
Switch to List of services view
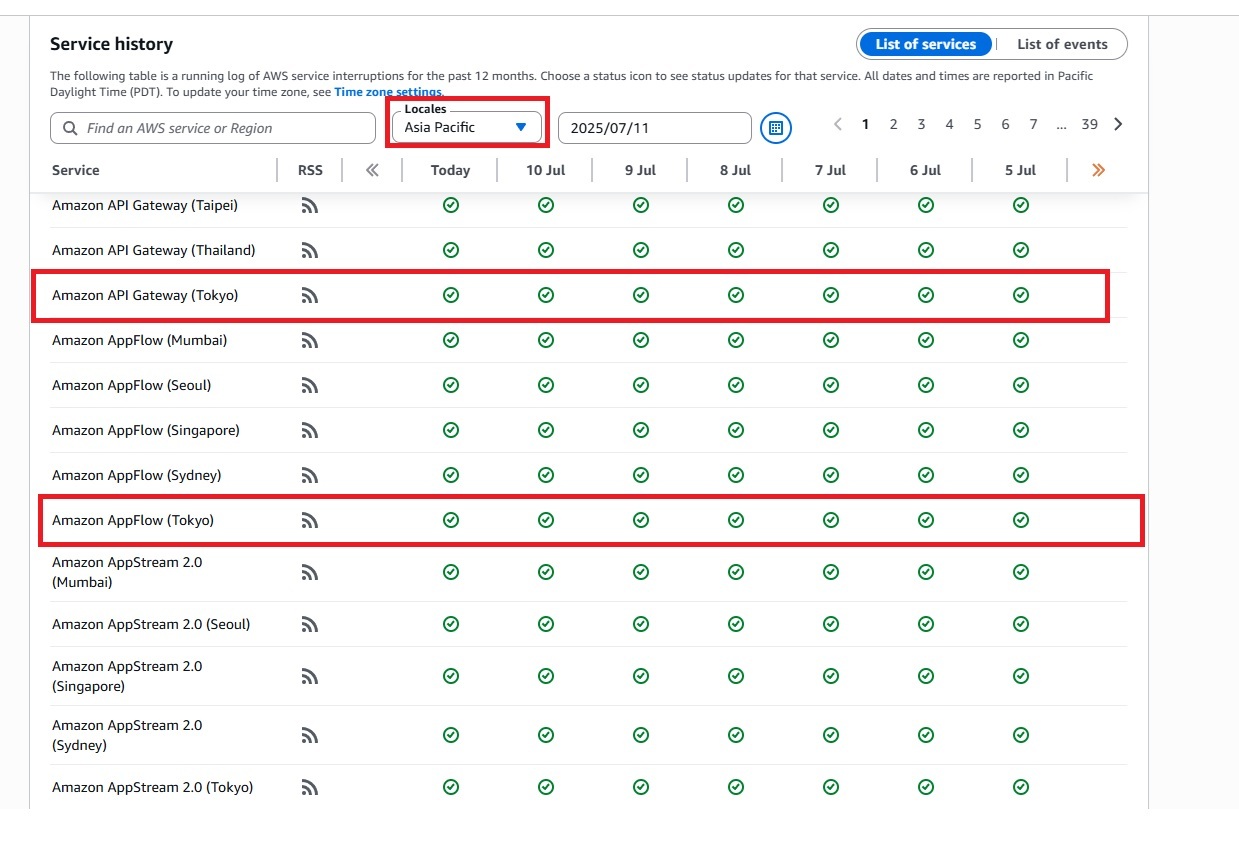(x=926, y=44)
